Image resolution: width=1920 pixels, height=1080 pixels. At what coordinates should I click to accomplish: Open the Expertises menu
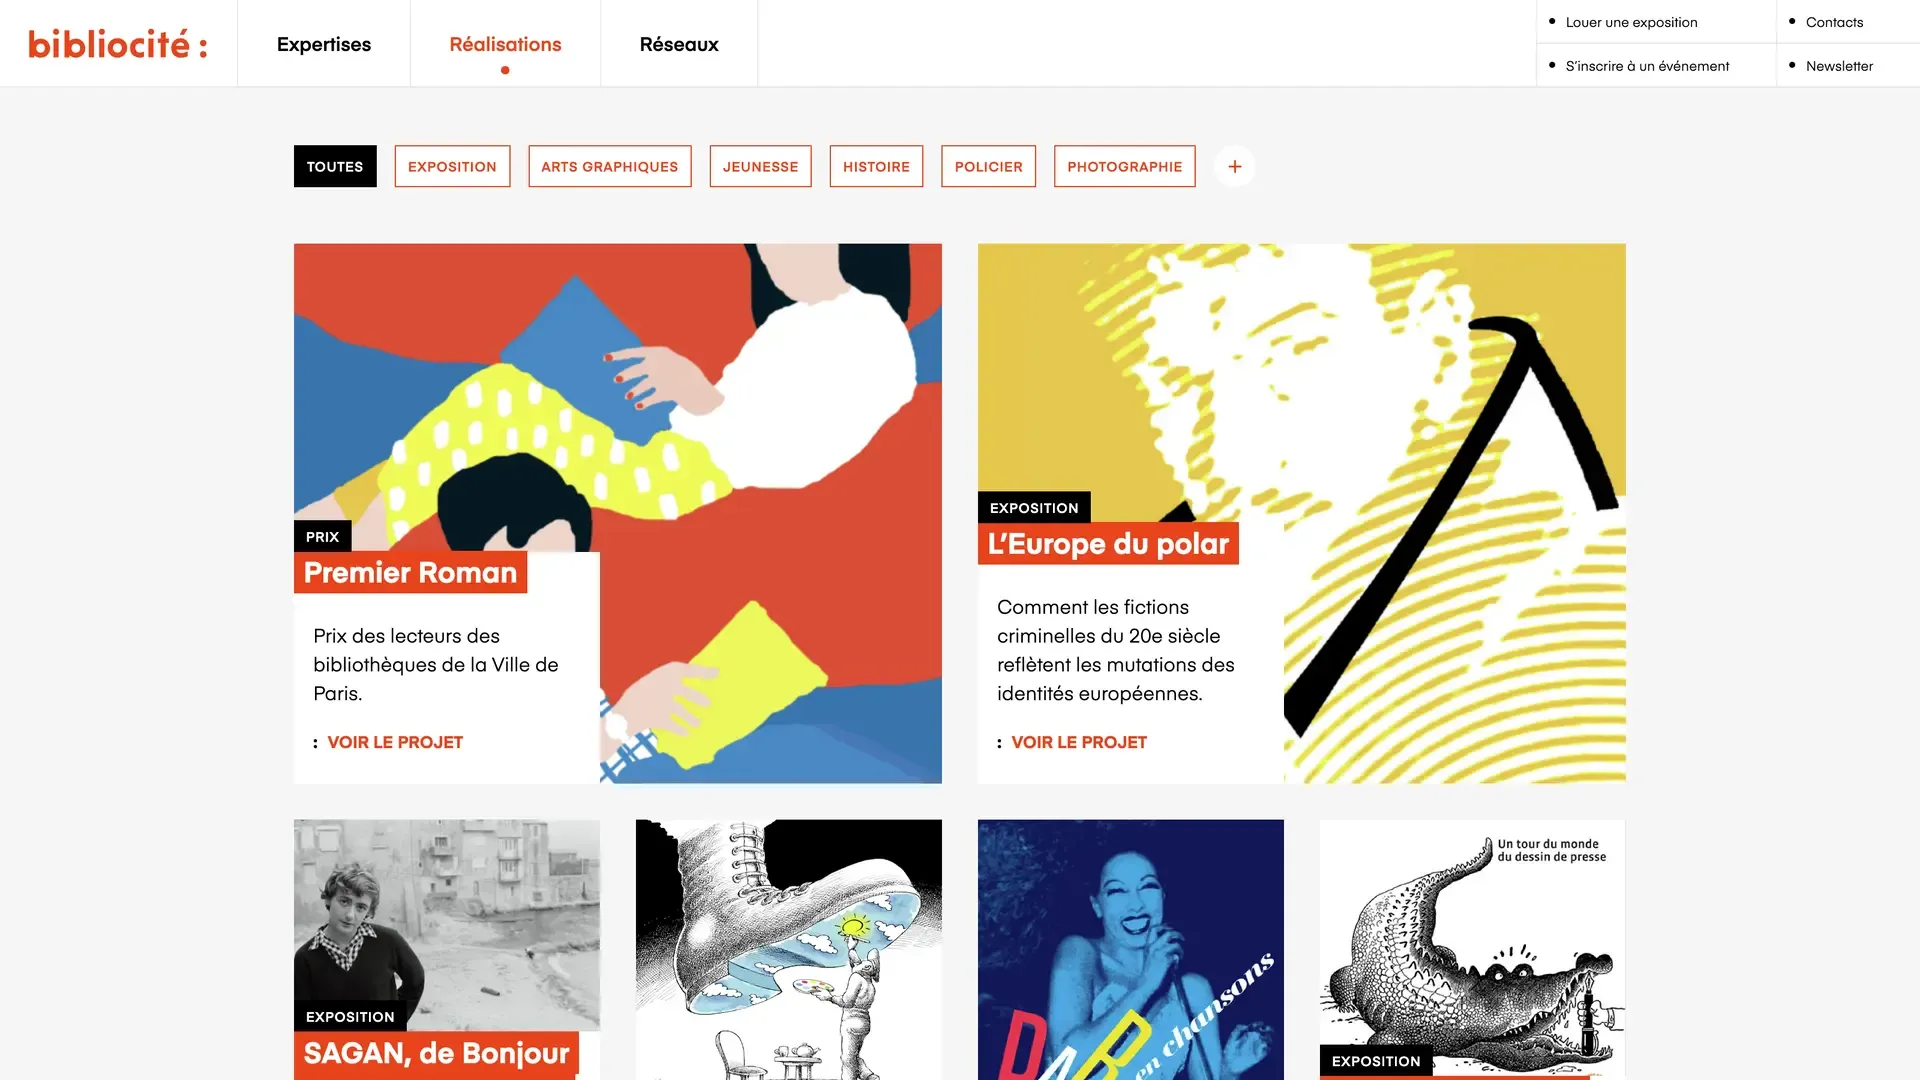coord(324,44)
